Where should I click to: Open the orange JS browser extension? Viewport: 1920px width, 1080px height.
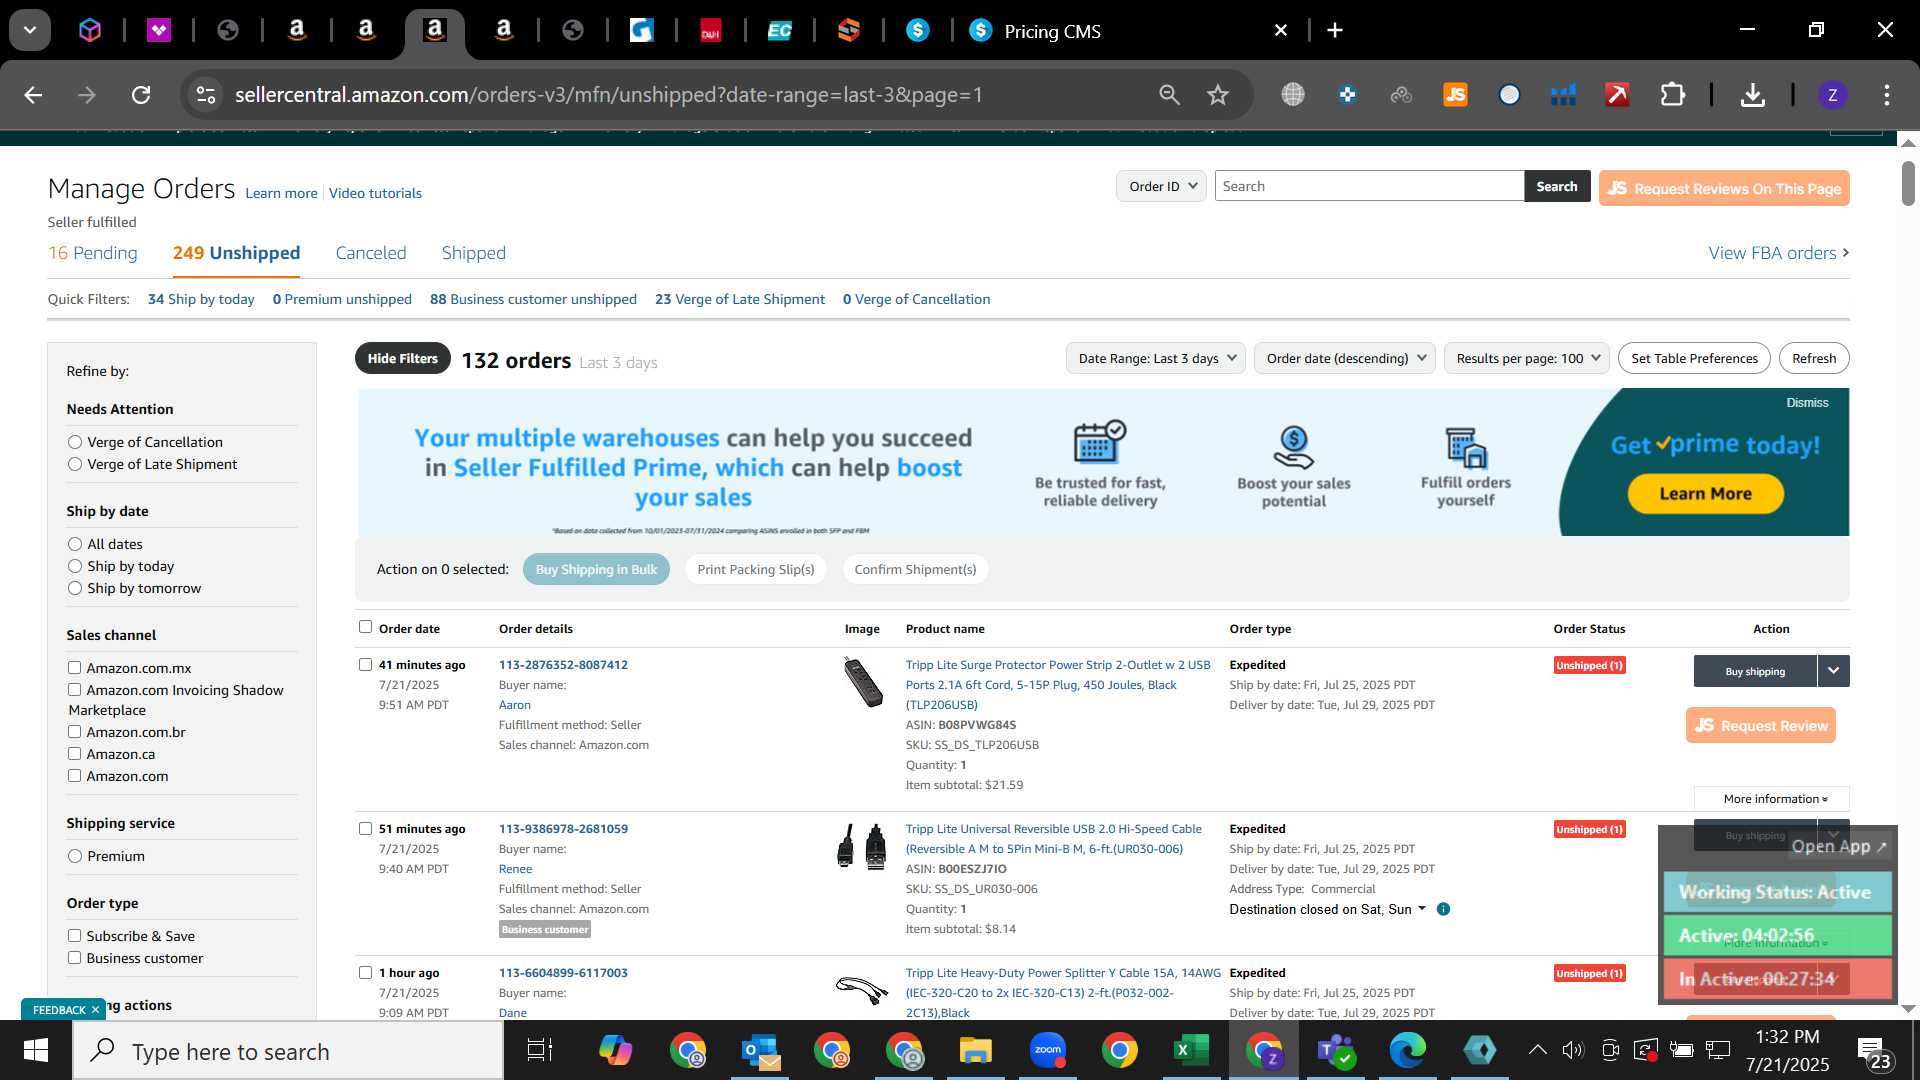pyautogui.click(x=1455, y=95)
